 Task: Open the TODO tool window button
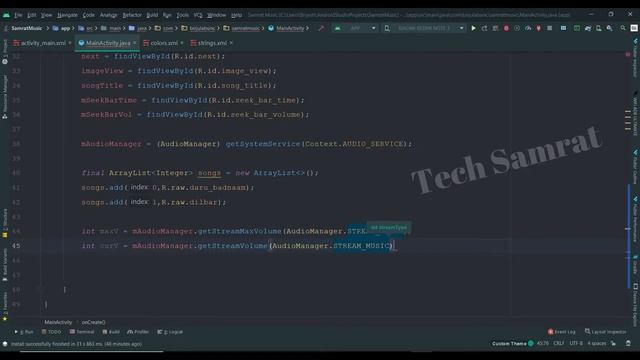pos(51,332)
